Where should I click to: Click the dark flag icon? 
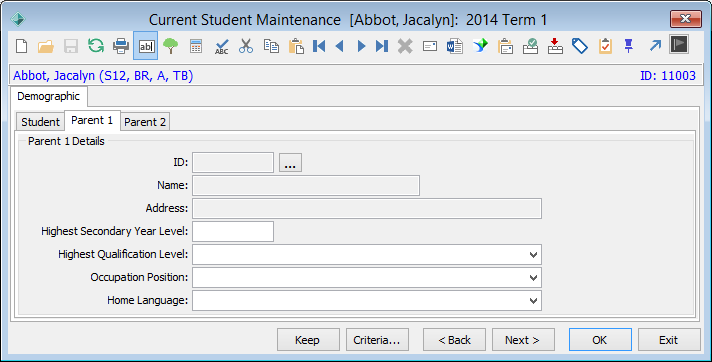(679, 45)
